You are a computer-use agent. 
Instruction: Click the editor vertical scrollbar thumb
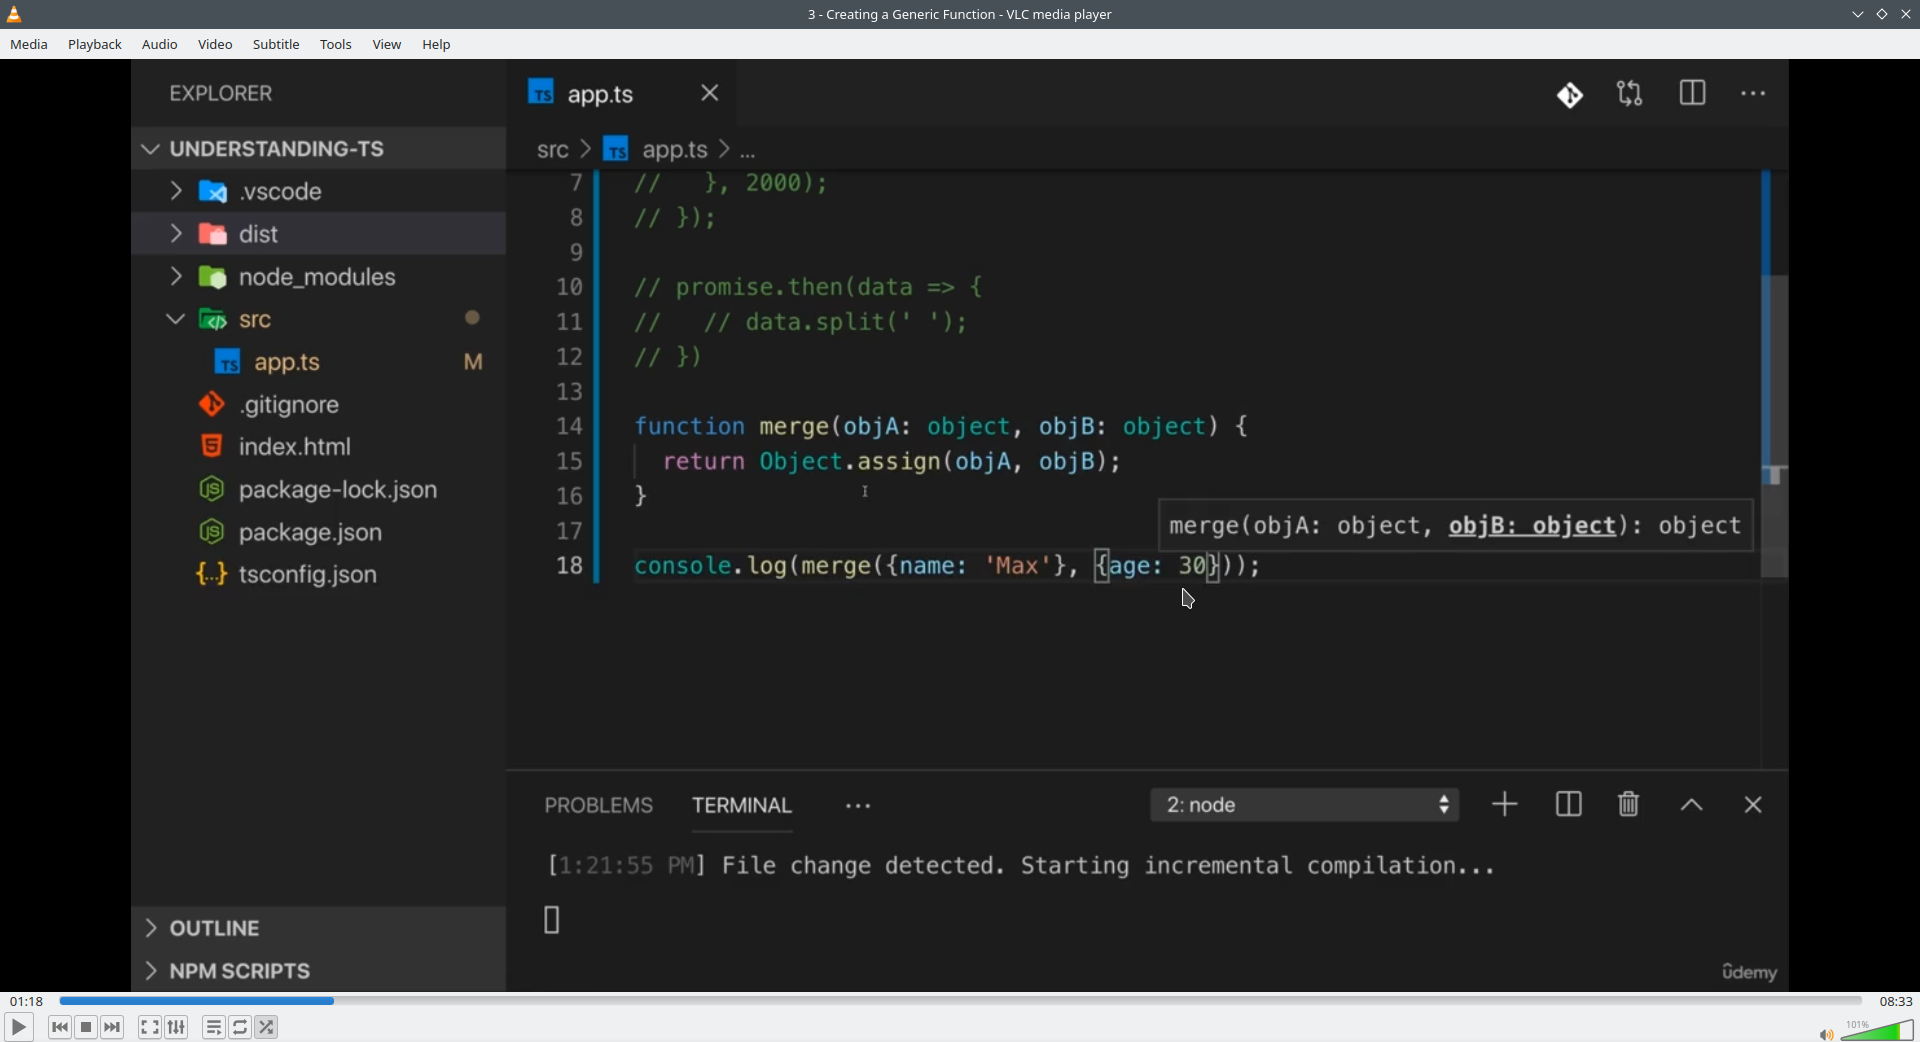[1774, 427]
